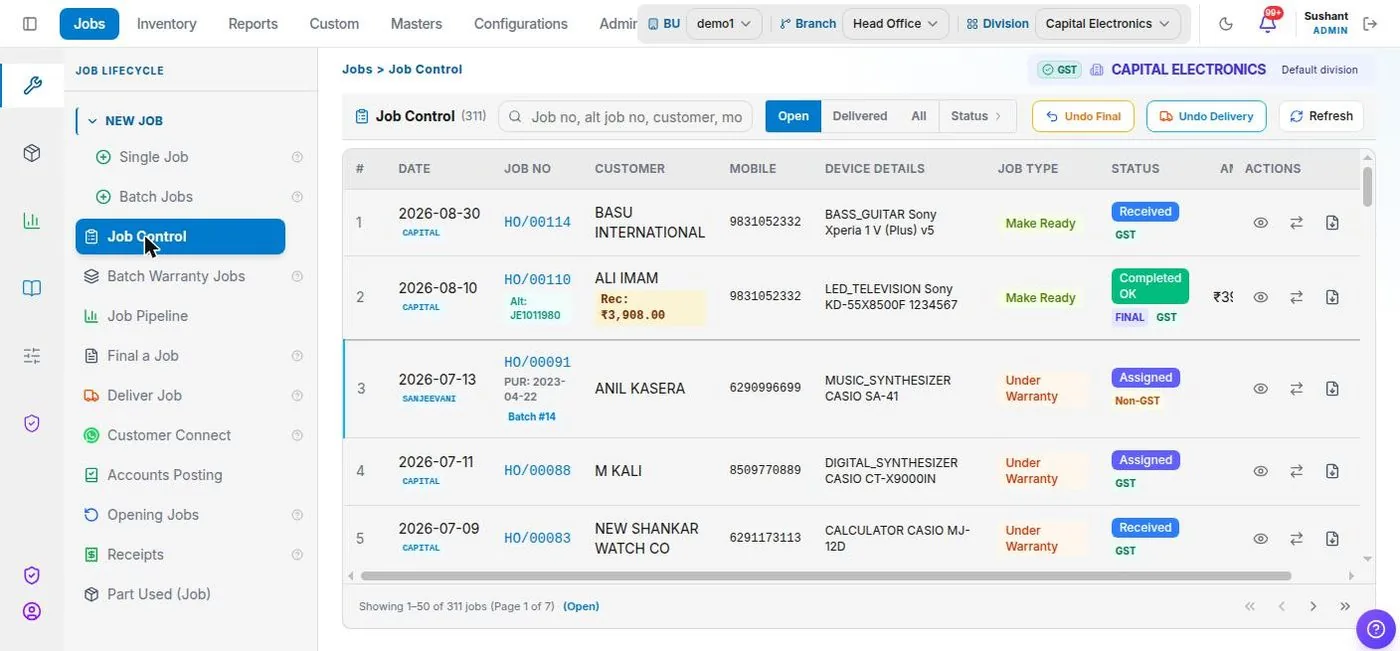Screen dimensions: 1400x651
Task: Click the table vertical scrollbar
Action: tap(1368, 187)
